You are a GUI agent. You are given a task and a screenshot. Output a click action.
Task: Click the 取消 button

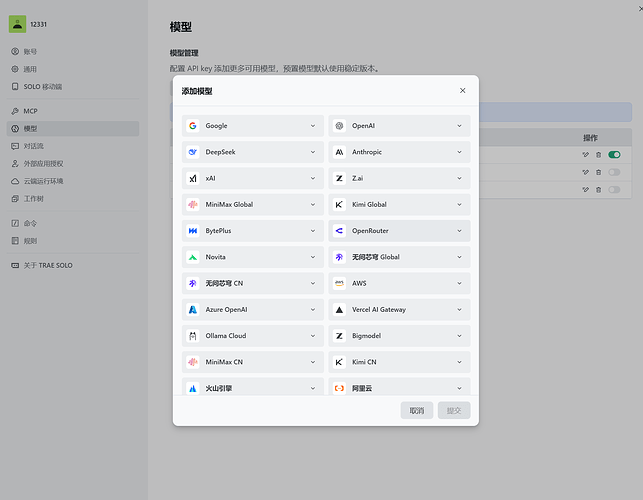[417, 411]
